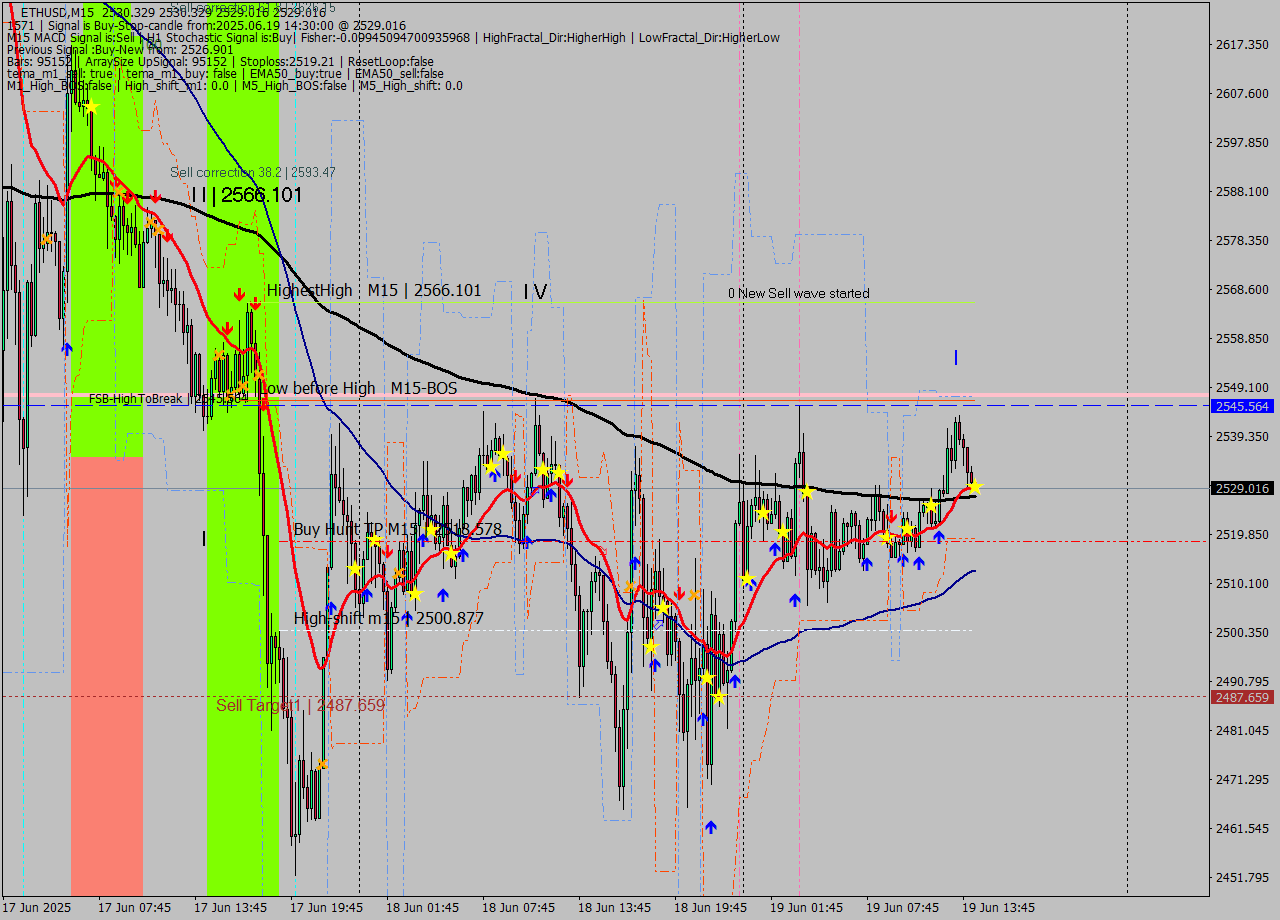Select the 'HighestHigh M15 | 2566.101' label
1280x920 pixels.
click(374, 291)
